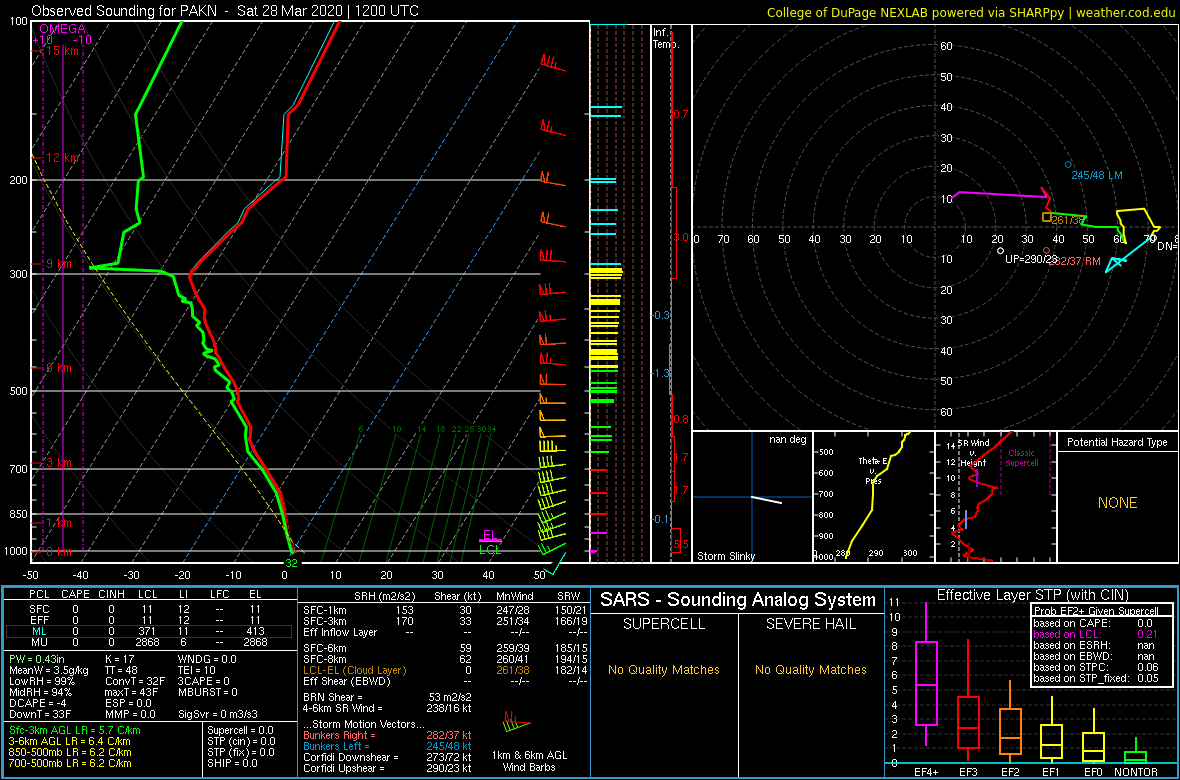Image resolution: width=1180 pixels, height=780 pixels.
Task: Click the Prob EF2+ Given Supercell heading
Action: [x=1098, y=611]
